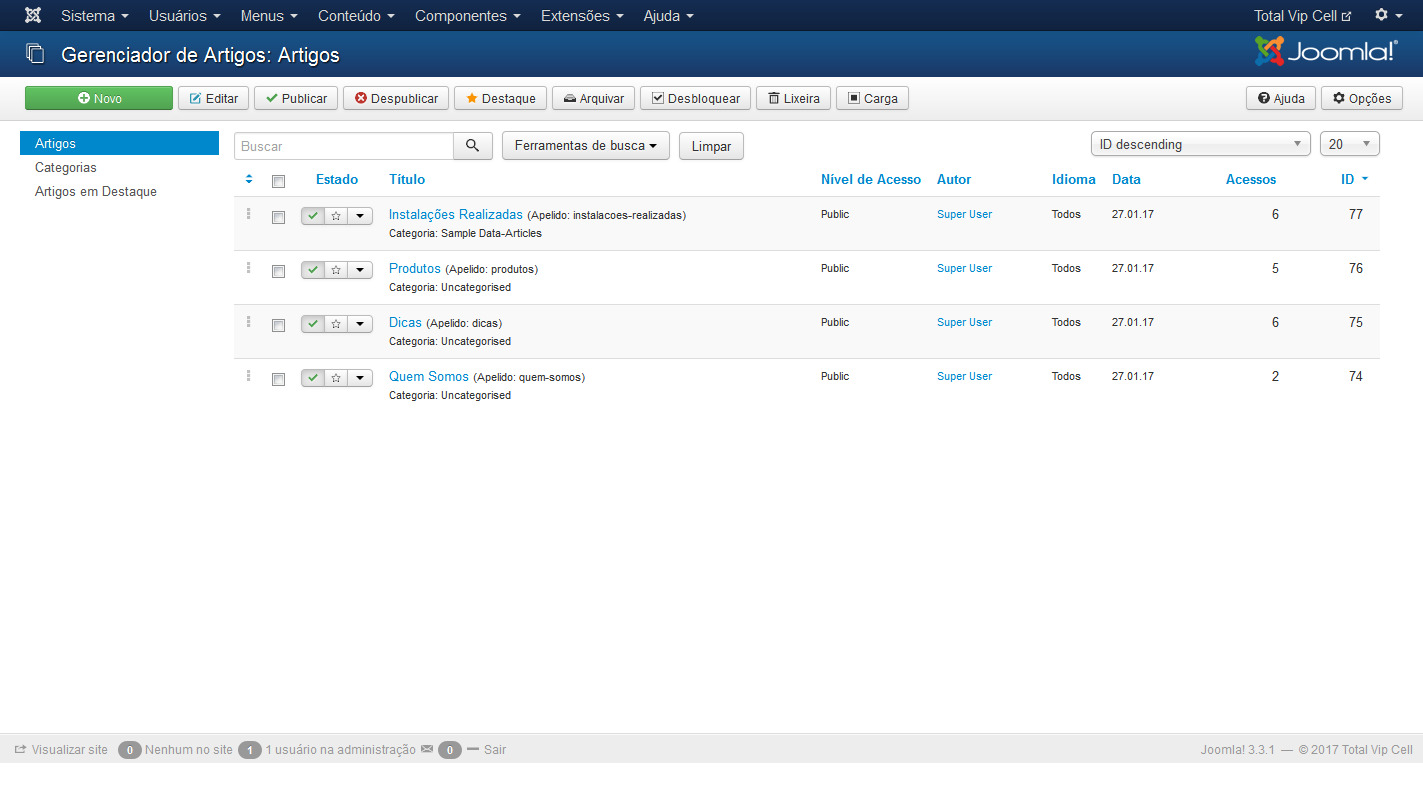Toggle the featured star for Dicas
The image size is (1423, 793).
(336, 323)
